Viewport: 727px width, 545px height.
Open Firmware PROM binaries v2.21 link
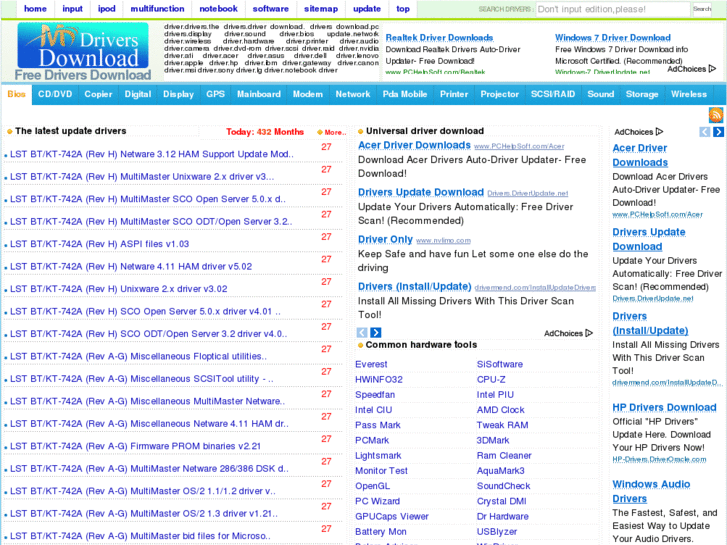coord(135,446)
